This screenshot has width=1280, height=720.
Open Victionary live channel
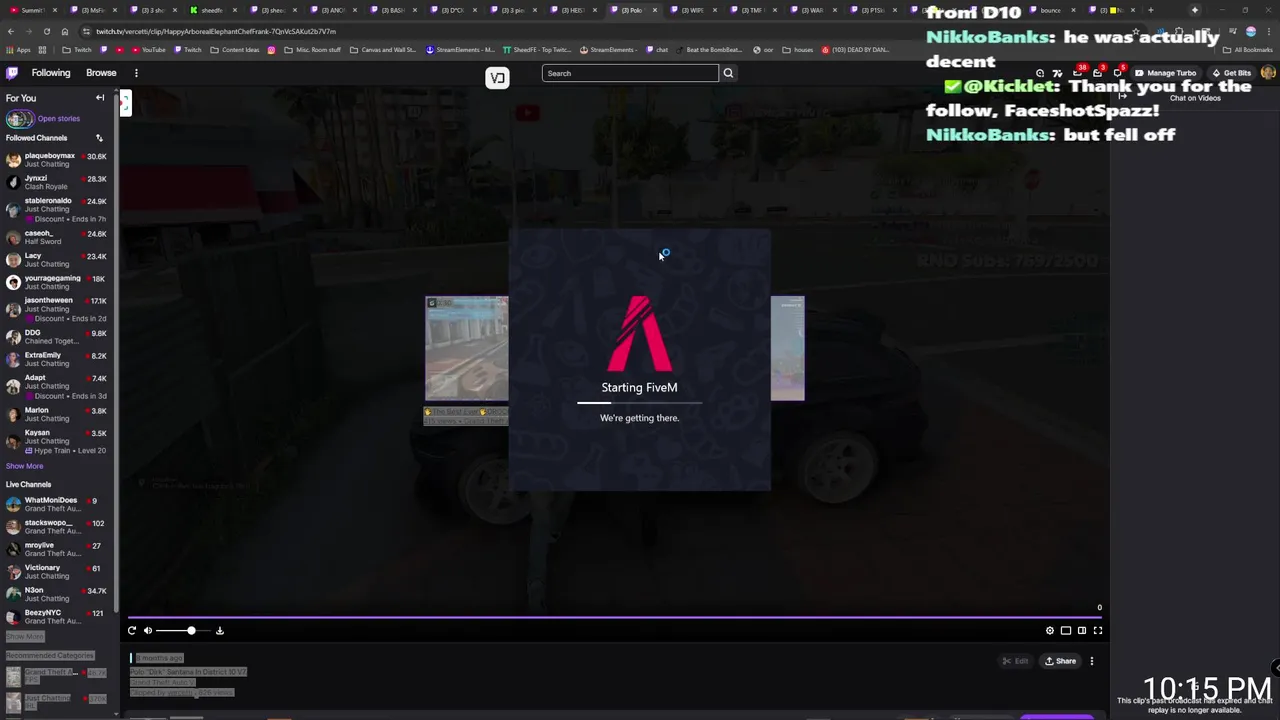[x=57, y=572]
